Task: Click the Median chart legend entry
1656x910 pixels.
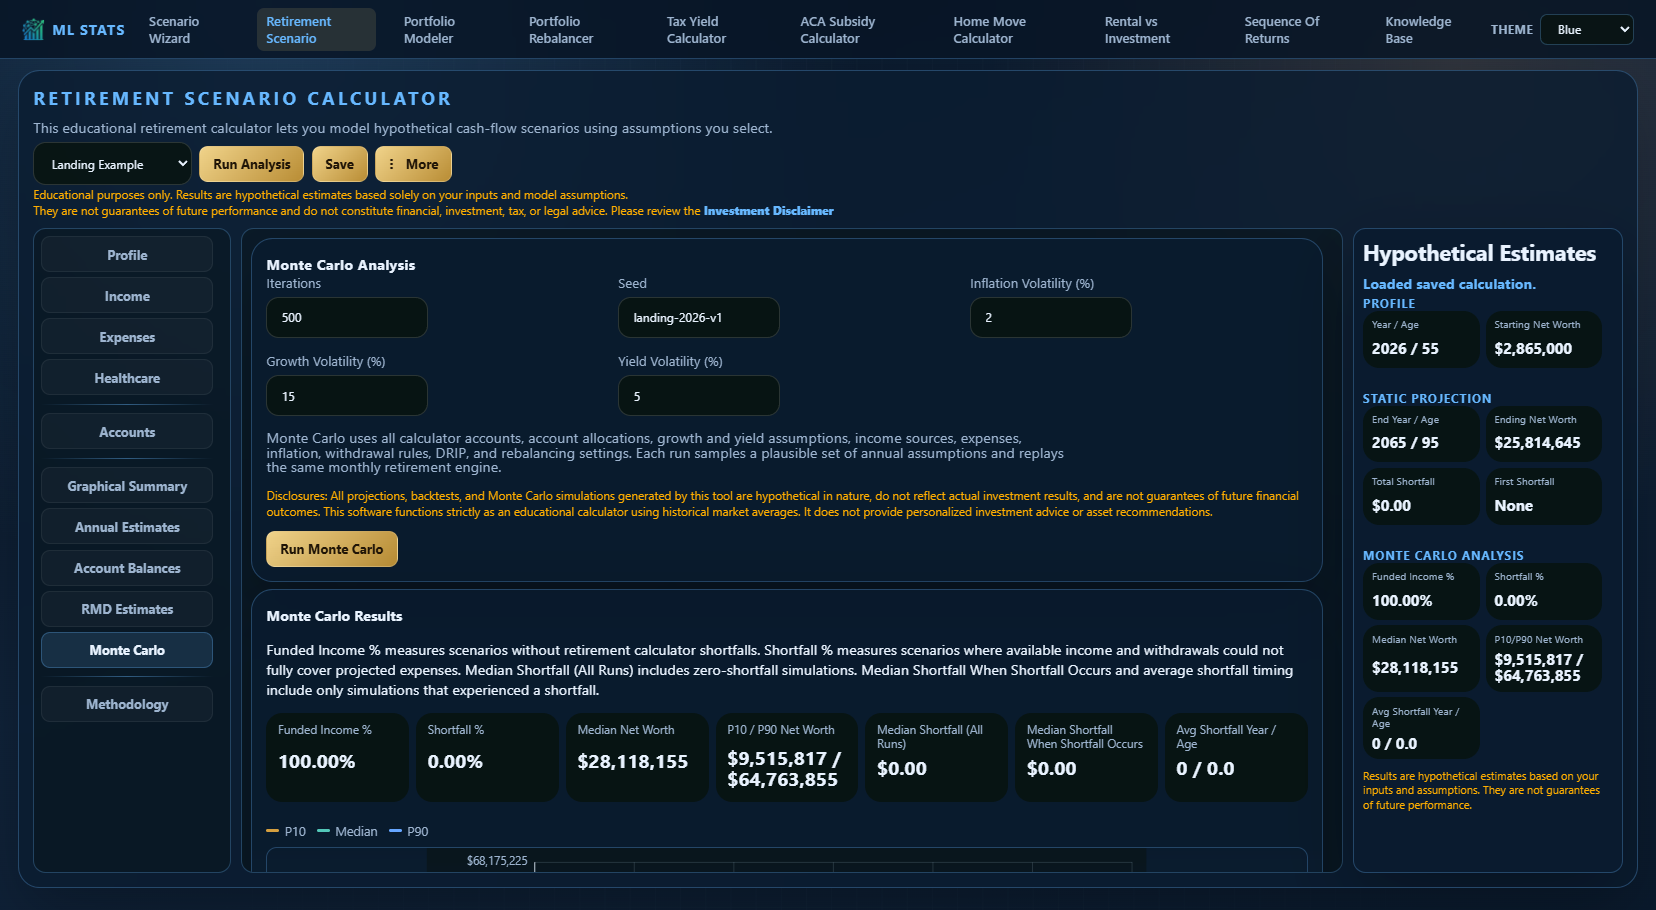Action: [348, 831]
